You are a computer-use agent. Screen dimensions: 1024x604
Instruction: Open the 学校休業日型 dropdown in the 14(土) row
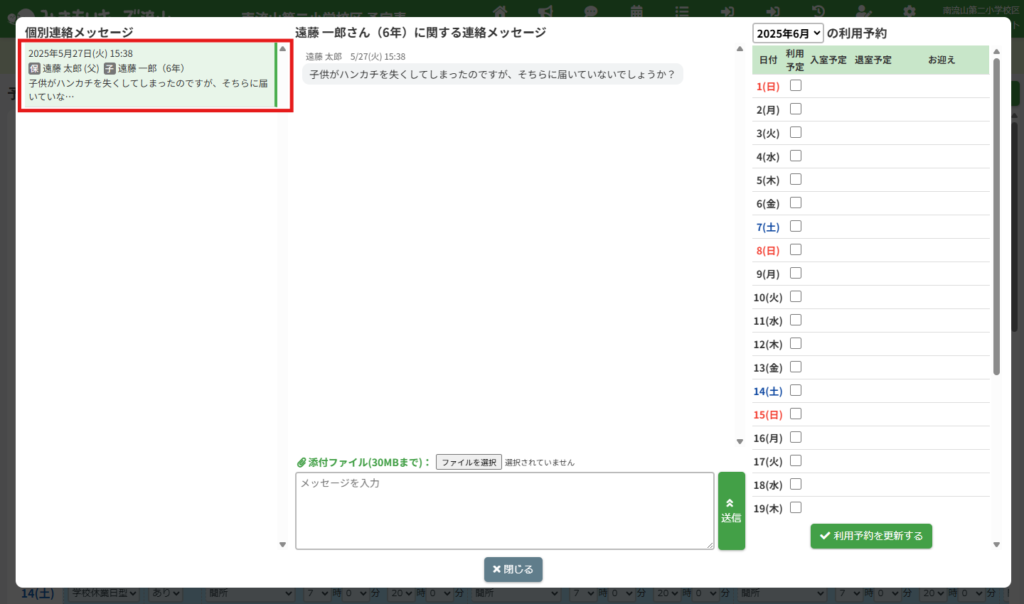104,594
